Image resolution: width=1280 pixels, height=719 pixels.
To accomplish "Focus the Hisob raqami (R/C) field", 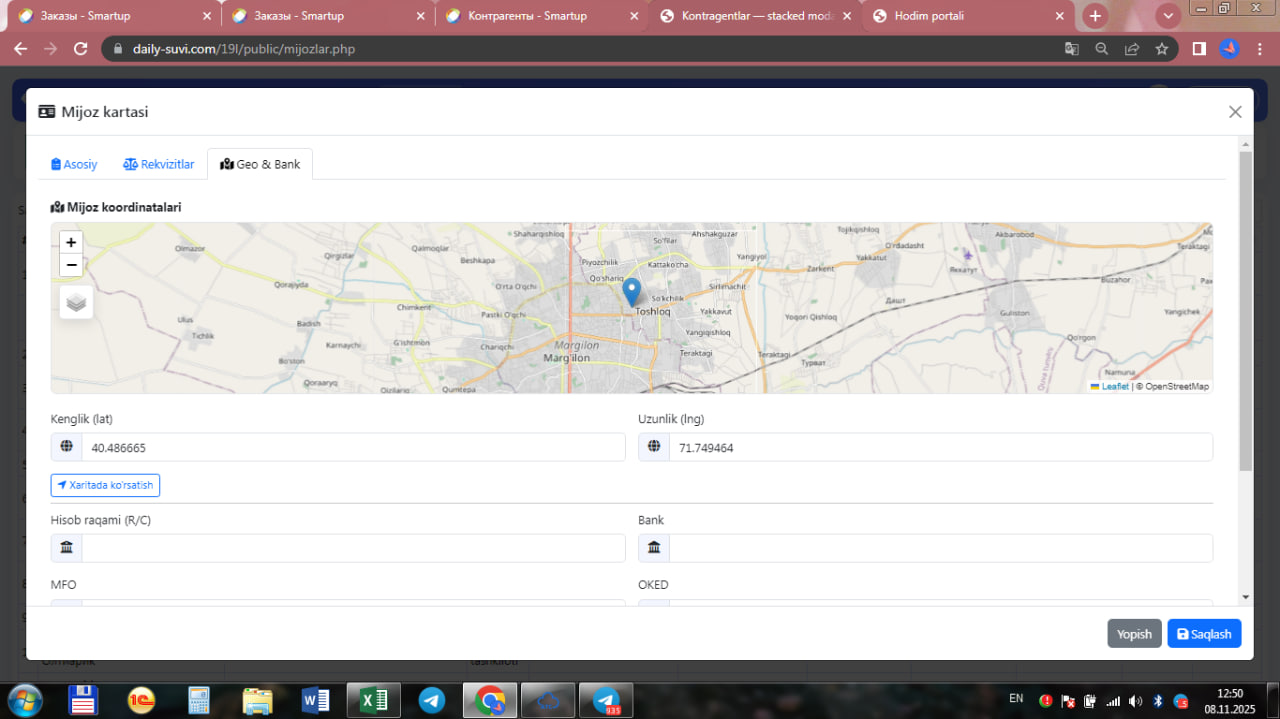I will tap(352, 548).
